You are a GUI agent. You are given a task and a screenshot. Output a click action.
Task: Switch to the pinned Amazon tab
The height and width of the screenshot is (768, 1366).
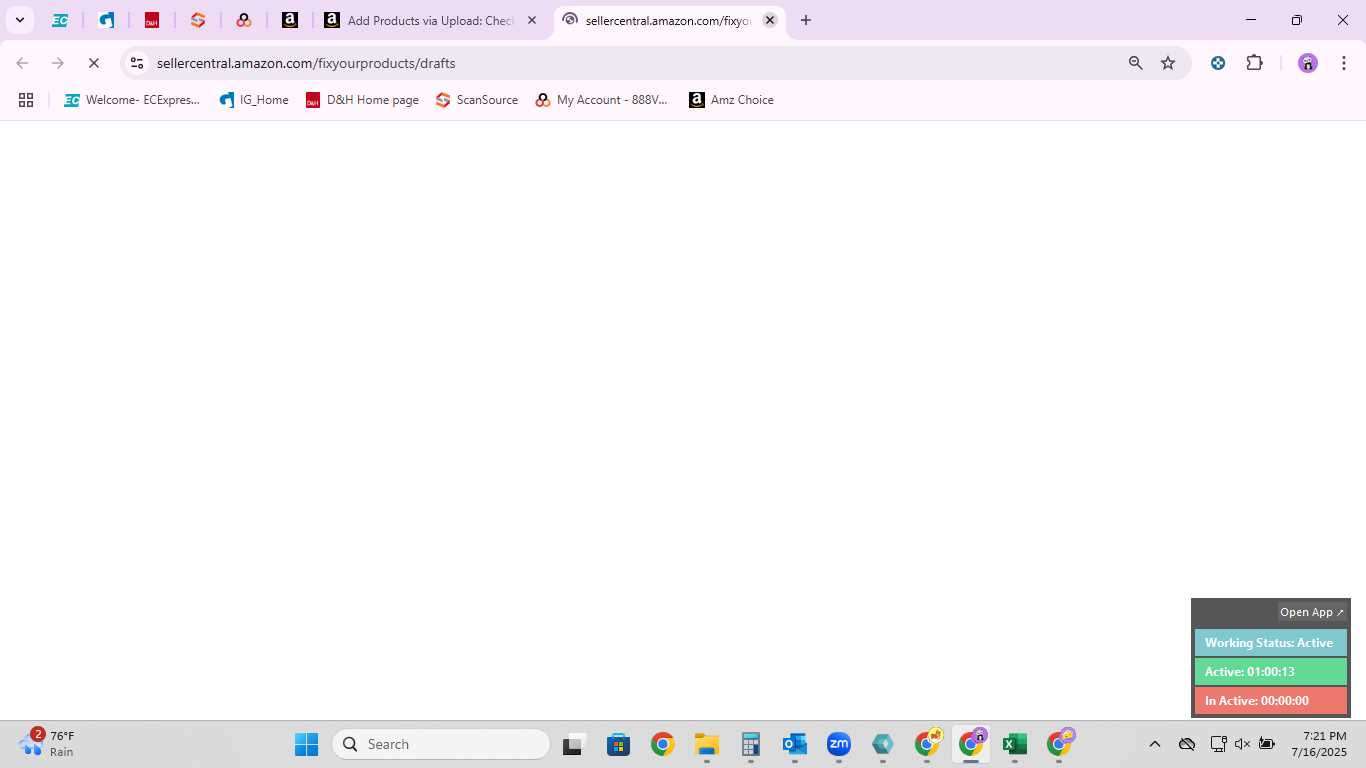coord(290,20)
